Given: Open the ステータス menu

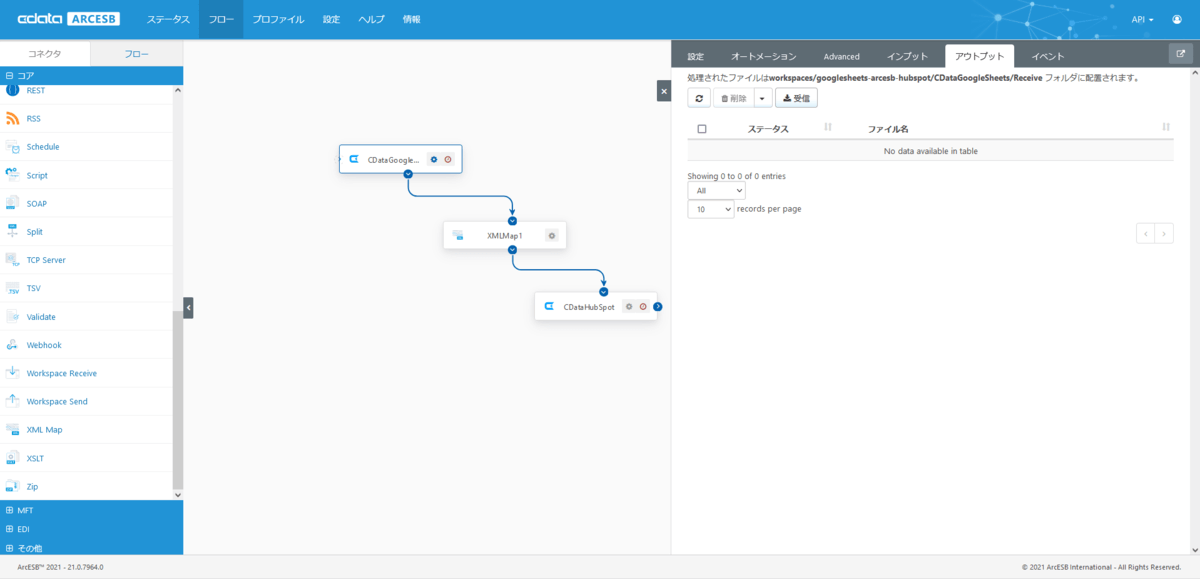Looking at the screenshot, I should [168, 19].
